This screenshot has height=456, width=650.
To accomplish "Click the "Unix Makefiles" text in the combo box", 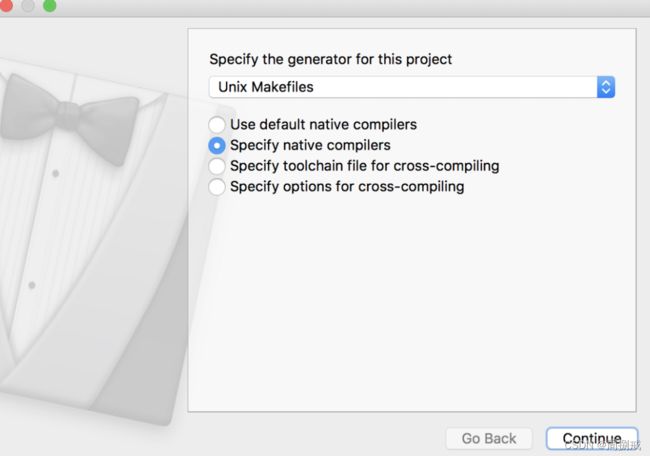I will 266,87.
